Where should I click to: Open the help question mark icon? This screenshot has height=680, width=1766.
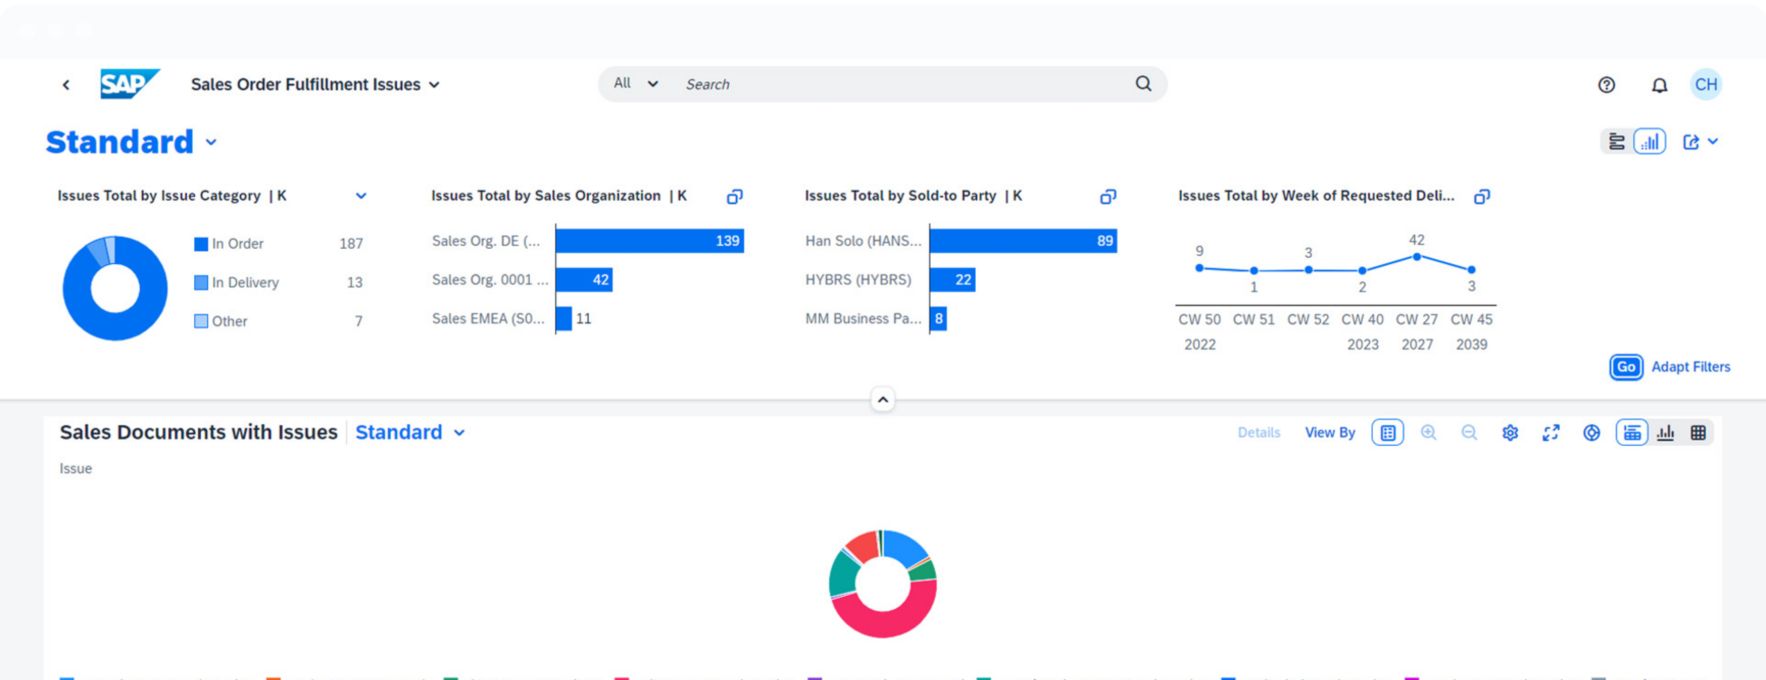(1606, 85)
